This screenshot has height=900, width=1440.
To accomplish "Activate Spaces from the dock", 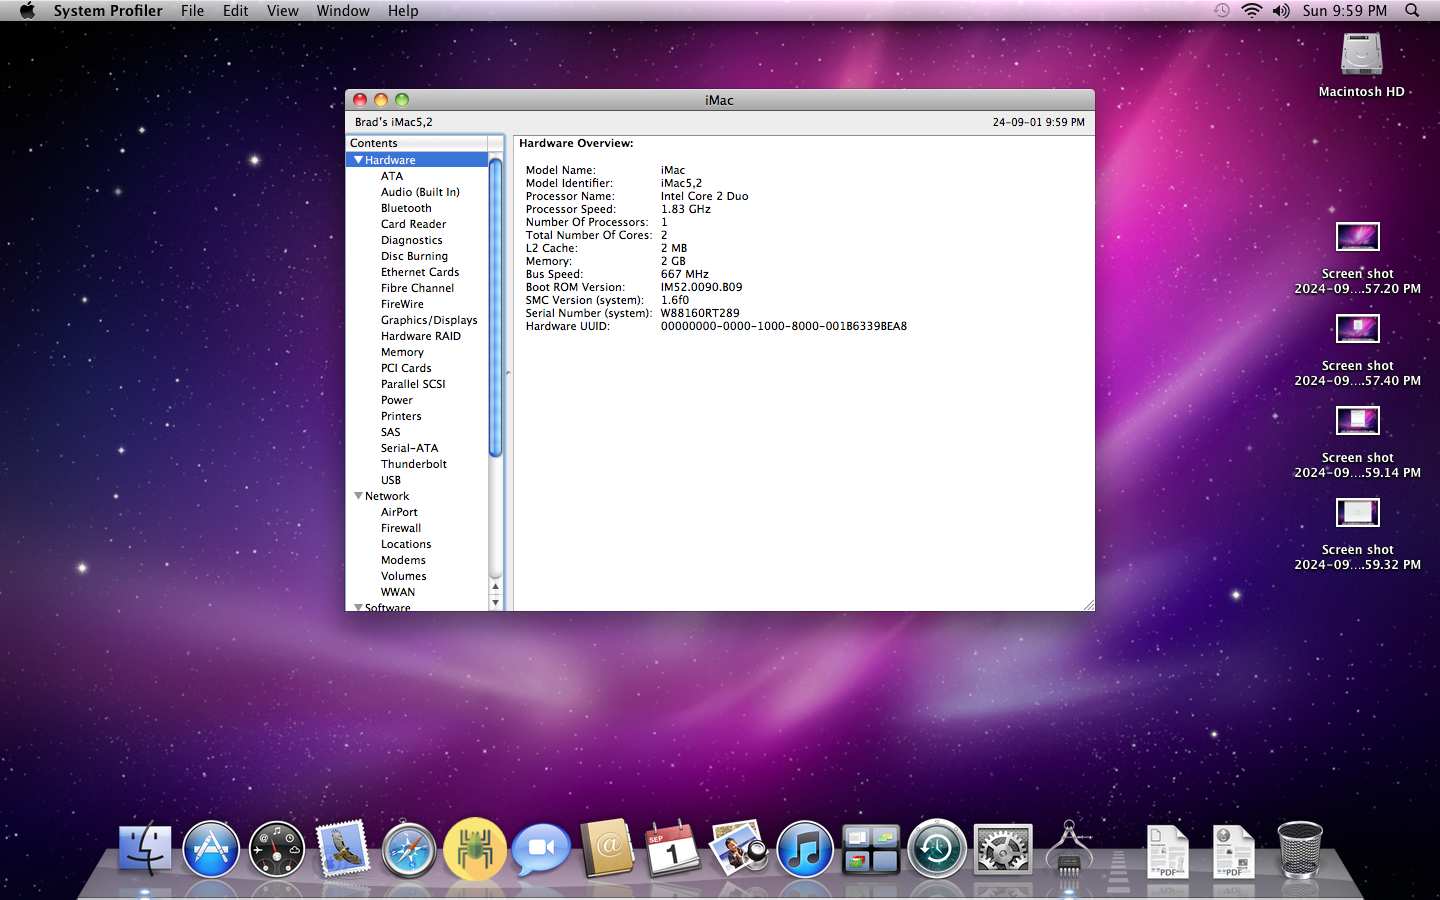I will (x=871, y=850).
